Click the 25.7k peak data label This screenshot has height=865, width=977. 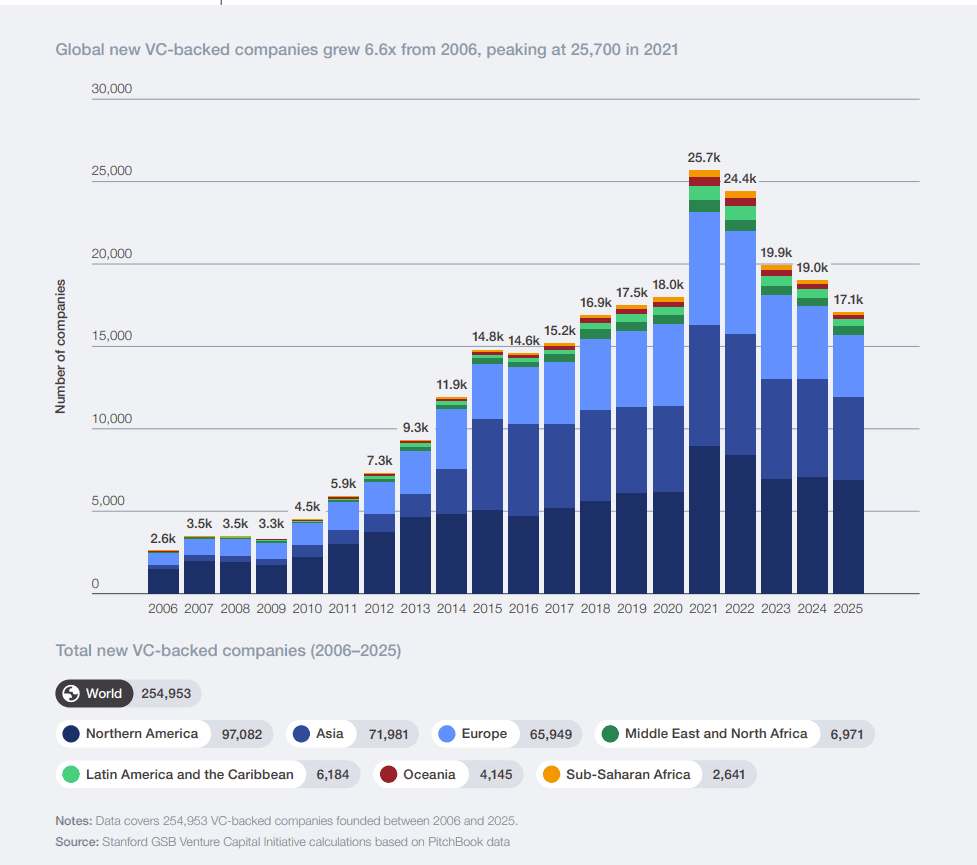coord(704,158)
